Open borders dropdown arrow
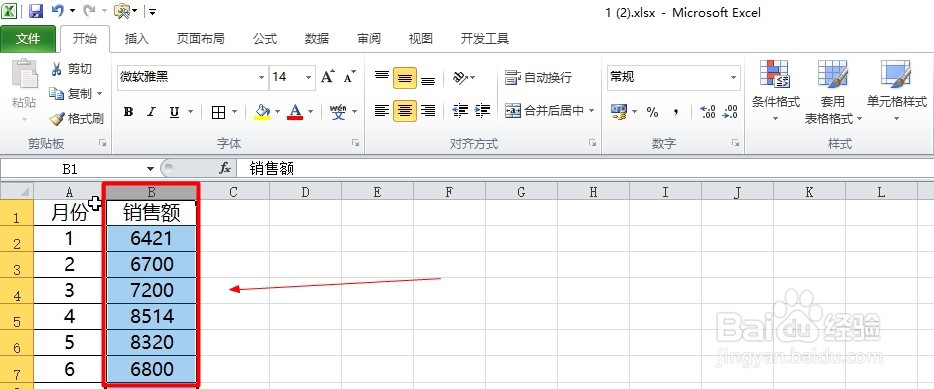 pos(235,112)
